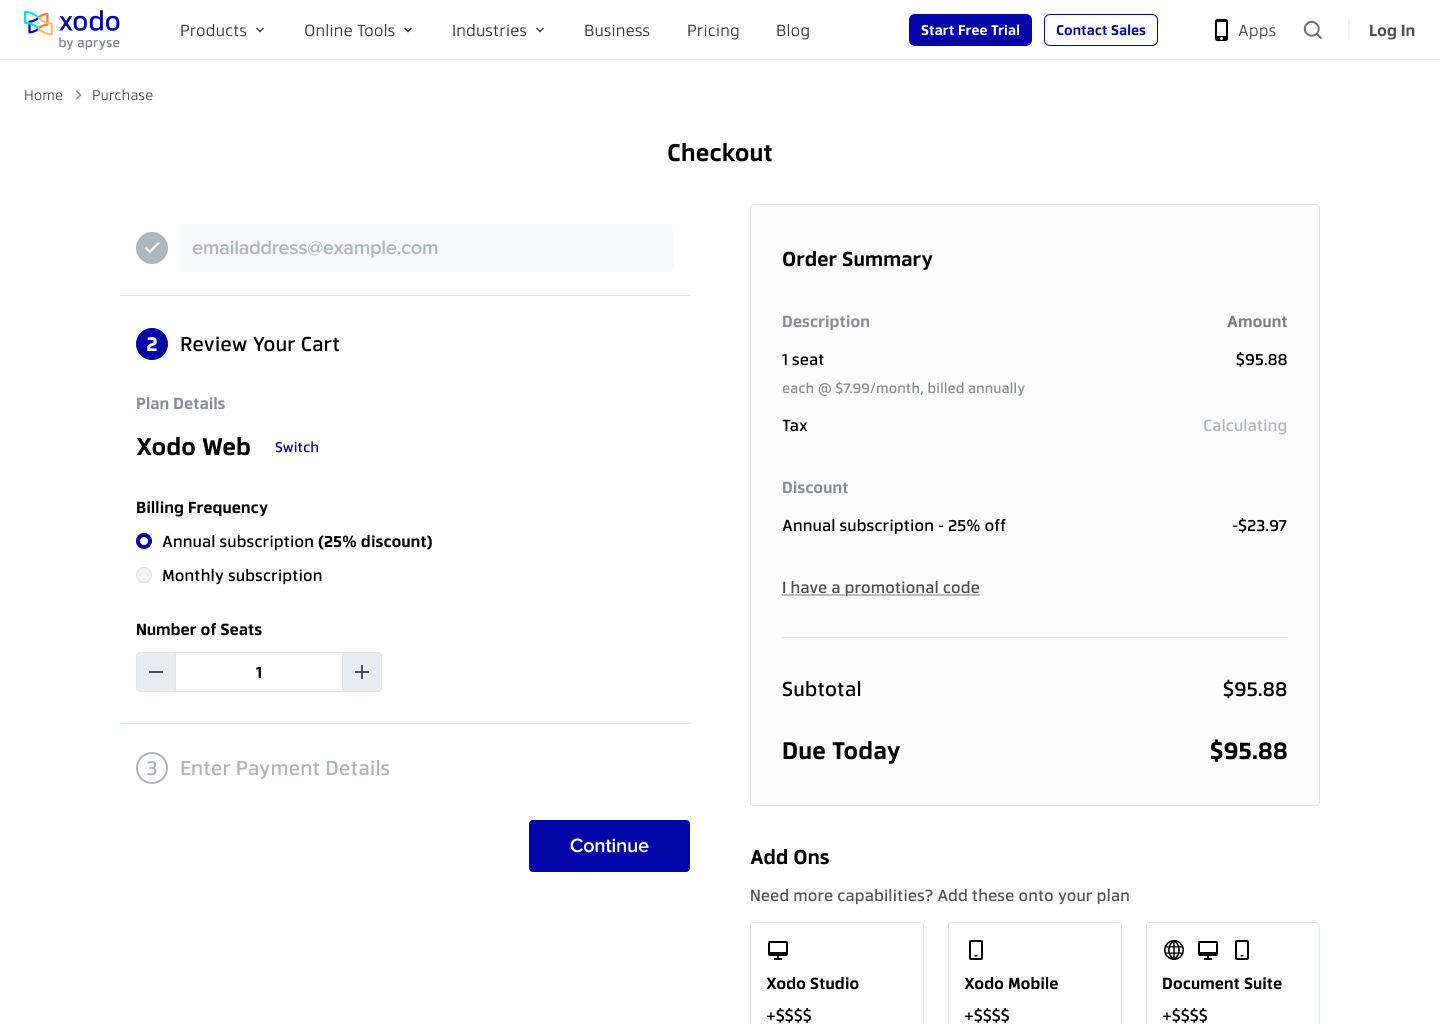Select the Xodo Mobile add-on card title
The height and width of the screenshot is (1024, 1440).
pyautogui.click(x=1011, y=983)
